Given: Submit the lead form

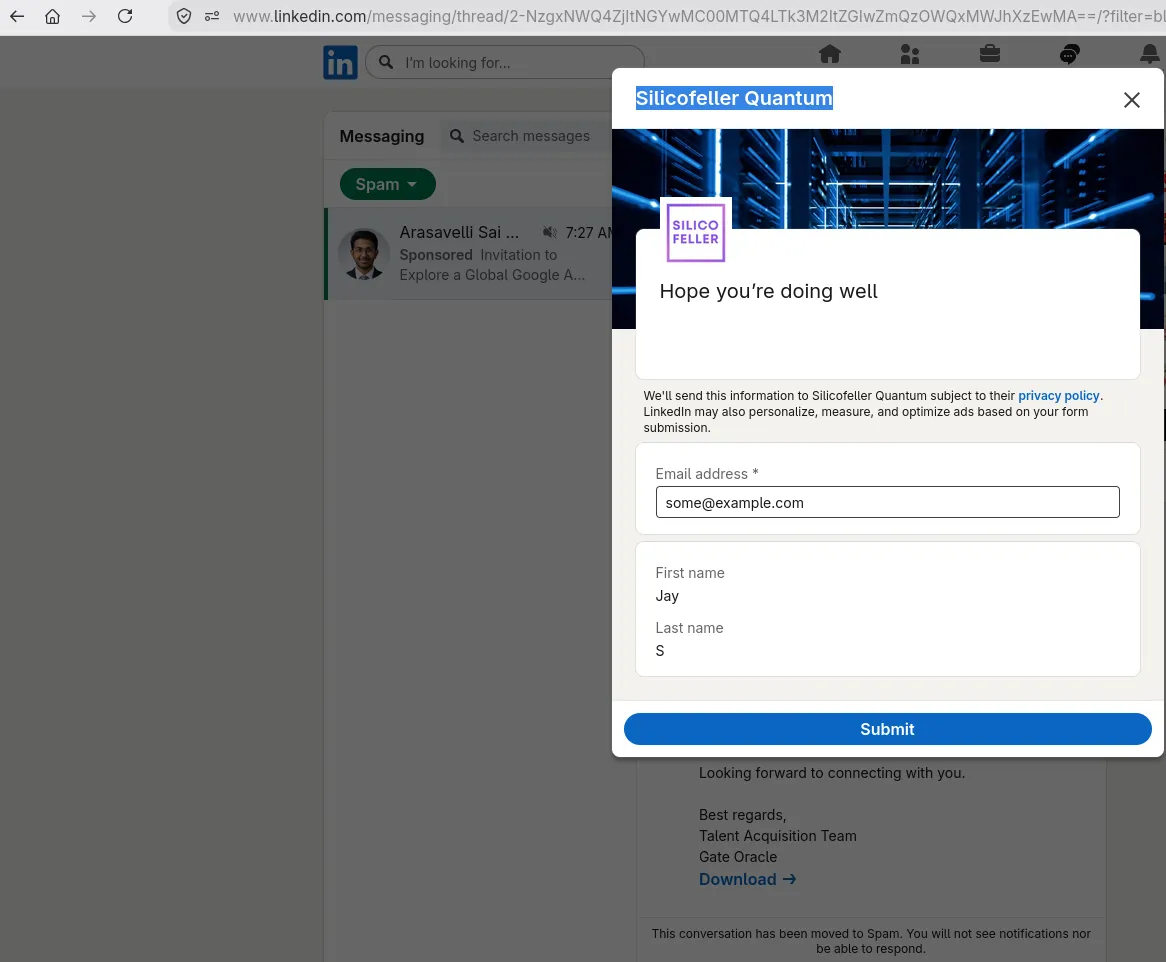Looking at the screenshot, I should tap(887, 729).
